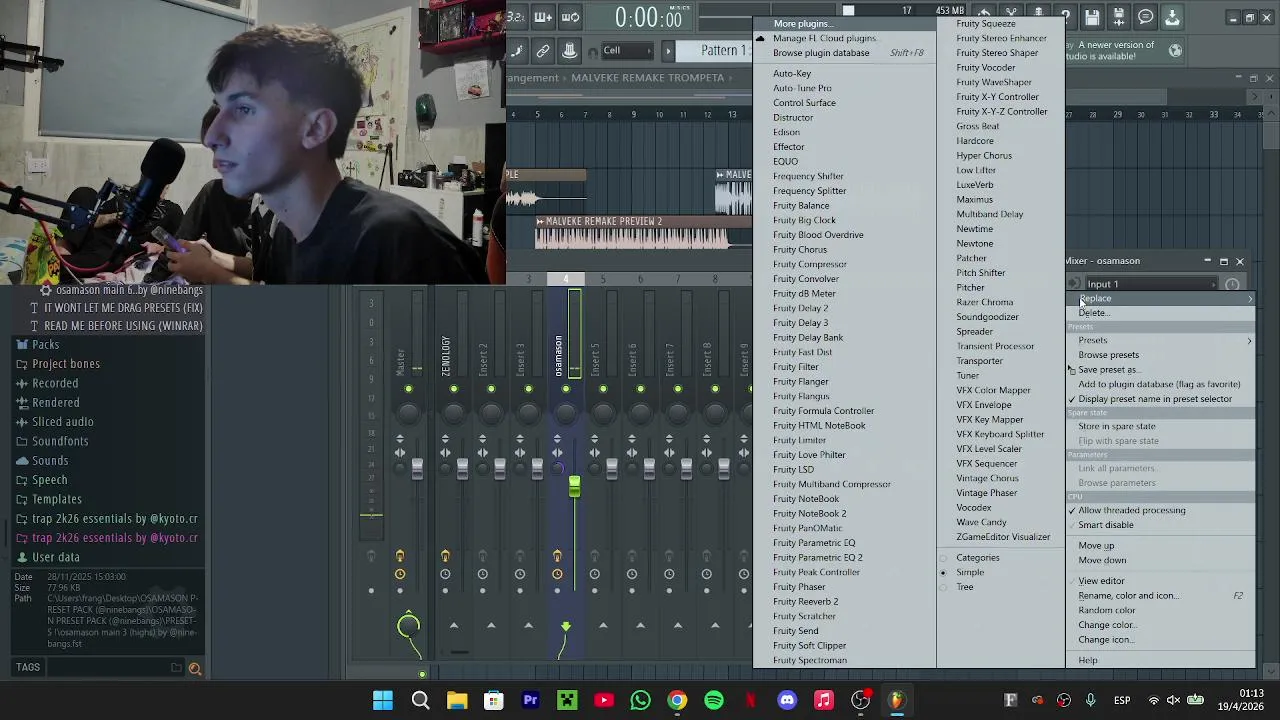Click the loop recording icon
Screen dimensions: 1280x720
pos(570,17)
